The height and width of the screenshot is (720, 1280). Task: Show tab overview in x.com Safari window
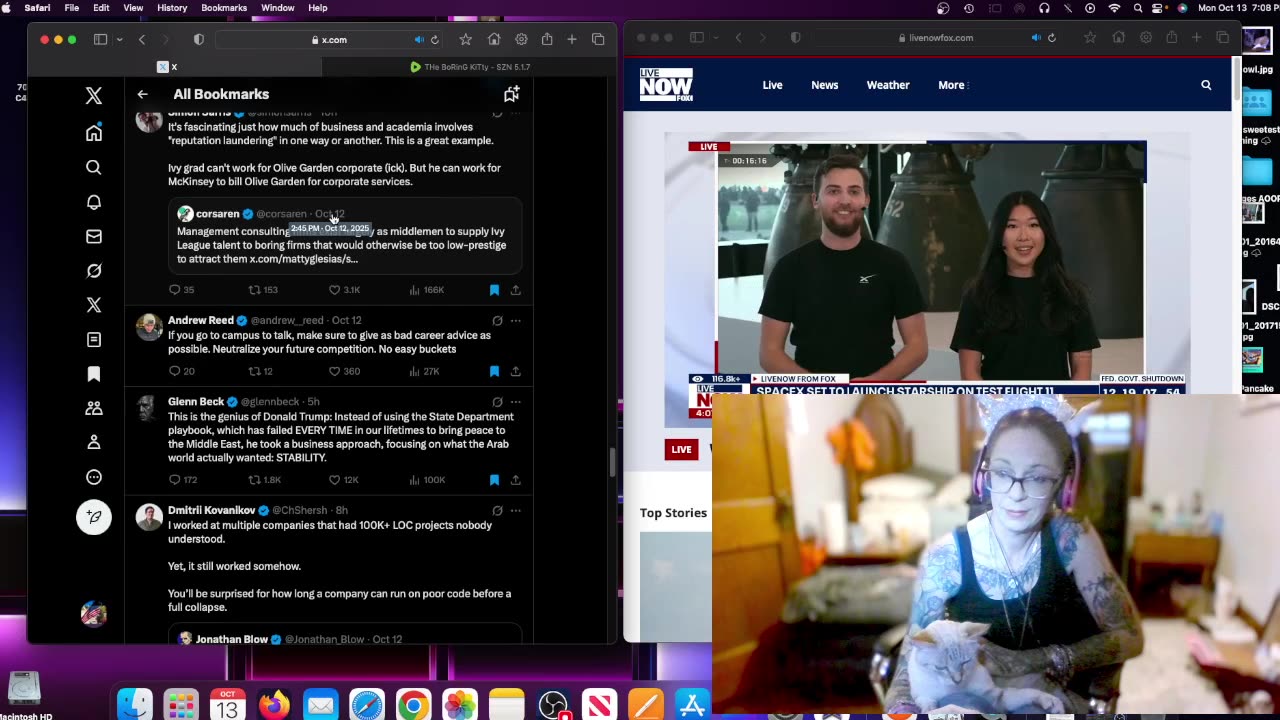[x=598, y=39]
